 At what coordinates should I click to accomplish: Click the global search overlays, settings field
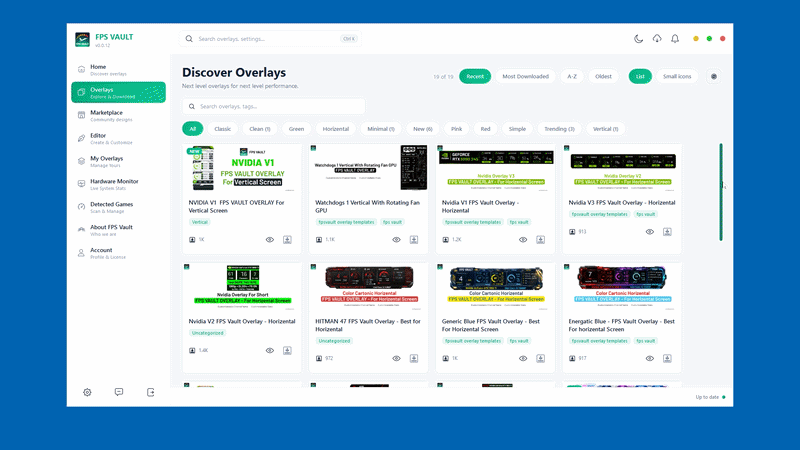pyautogui.click(x=270, y=39)
